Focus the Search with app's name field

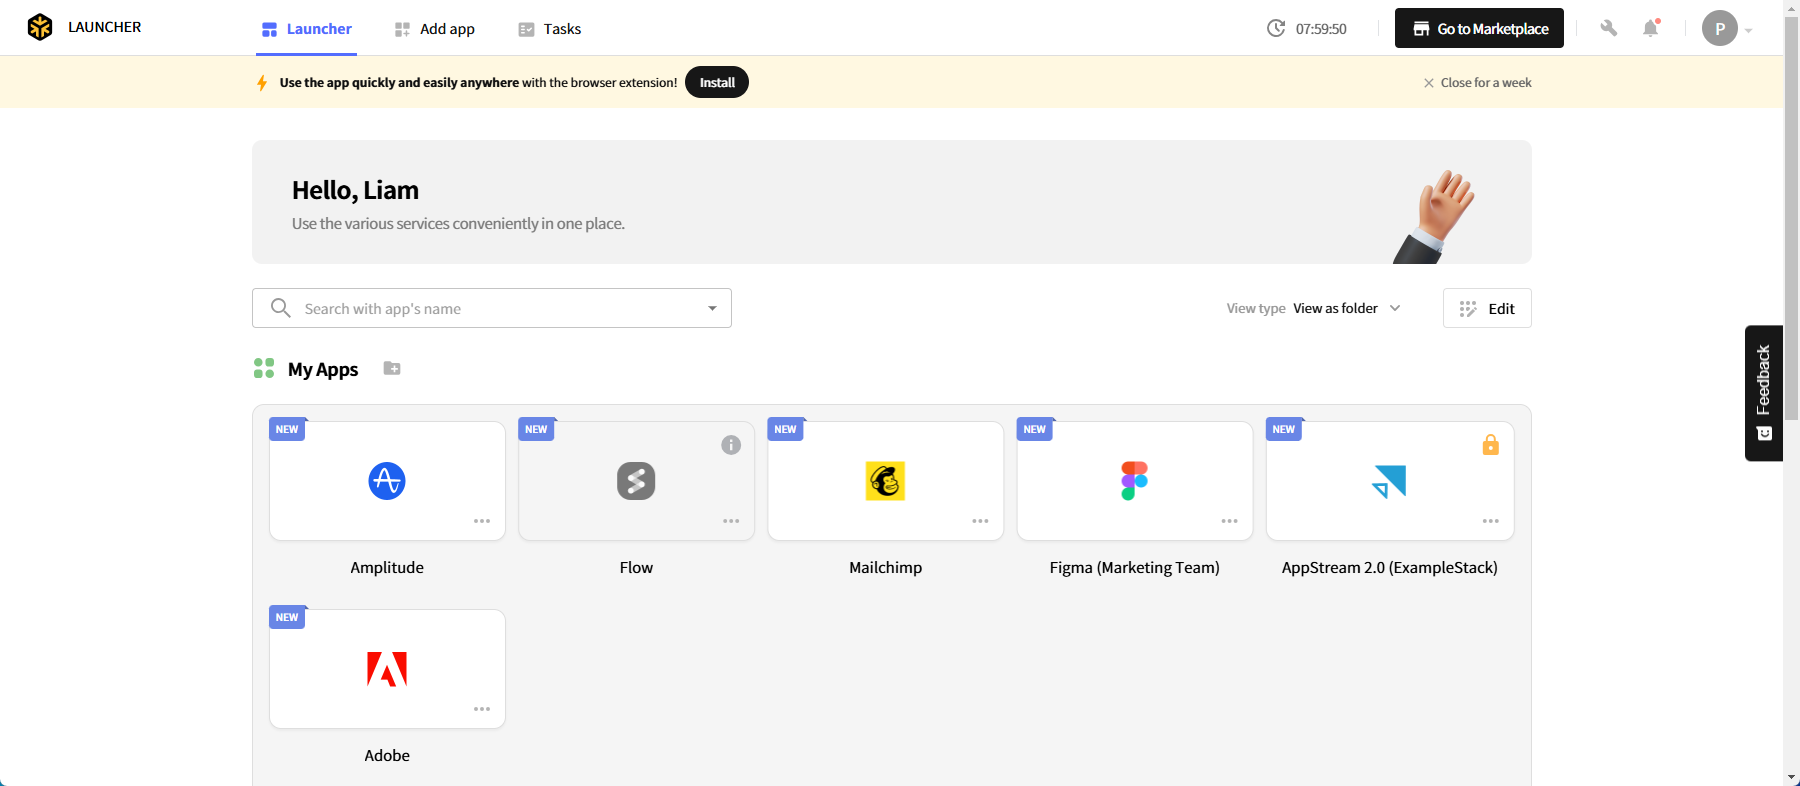(492, 308)
